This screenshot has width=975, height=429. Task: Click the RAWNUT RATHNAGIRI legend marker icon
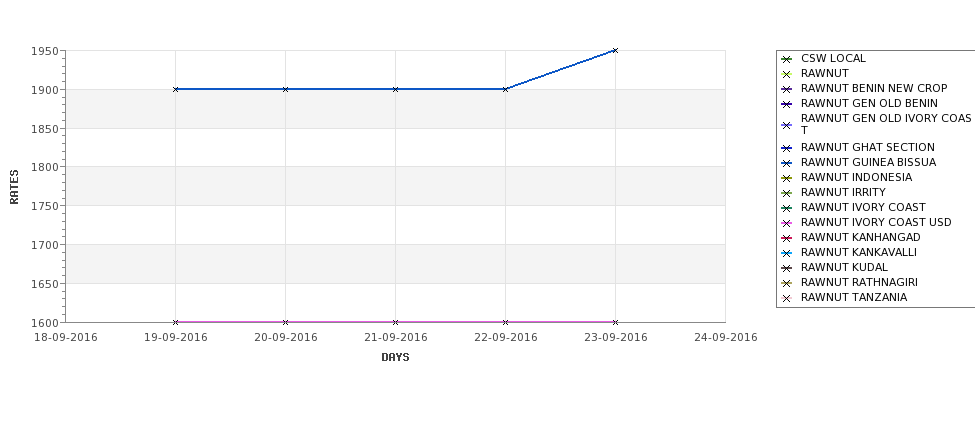[x=786, y=283]
